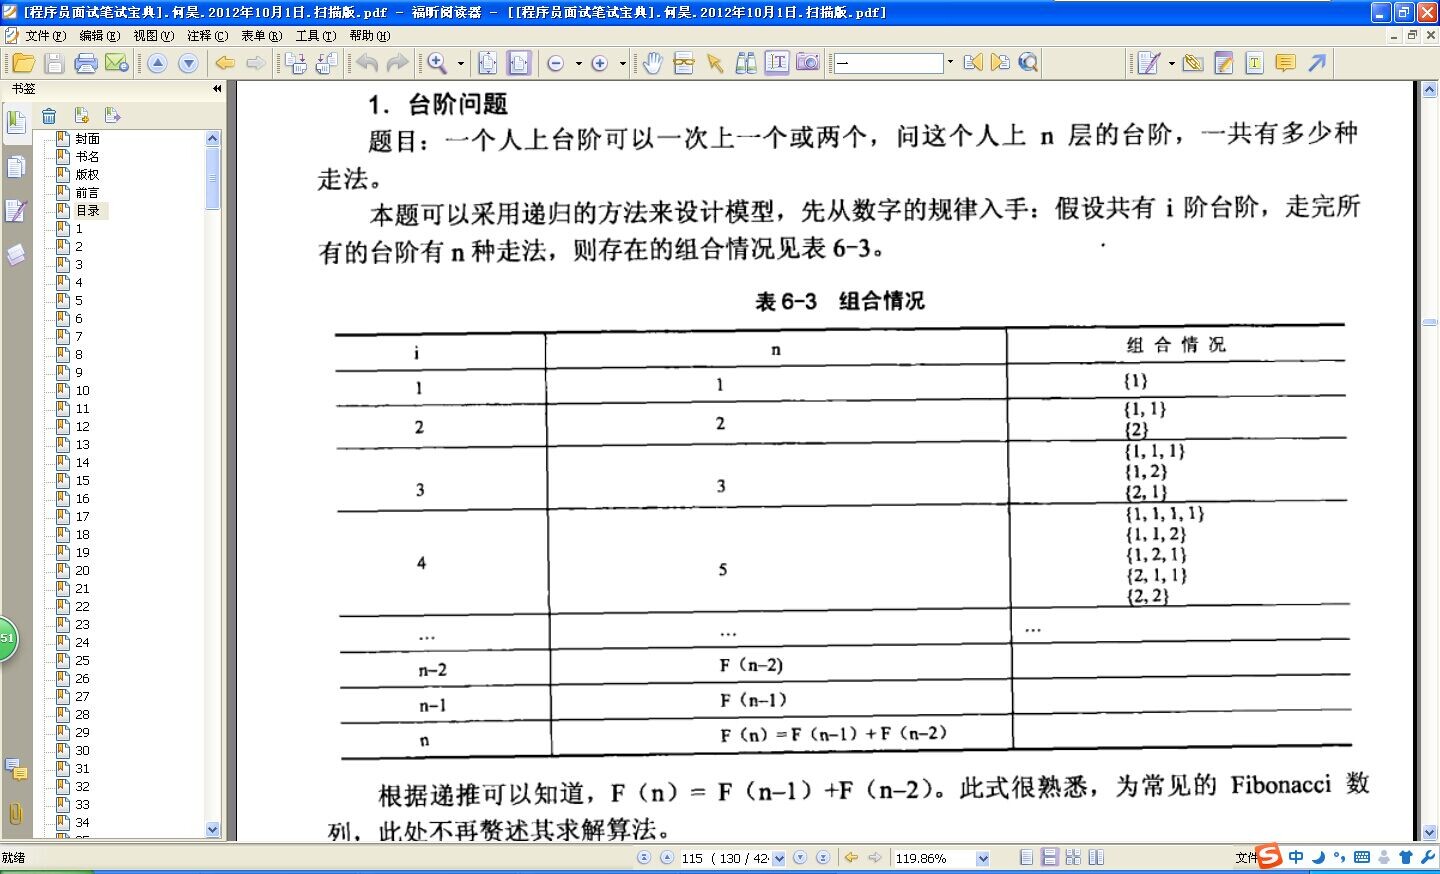Open bookmark 目录
The image size is (1440, 874).
pyautogui.click(x=88, y=210)
